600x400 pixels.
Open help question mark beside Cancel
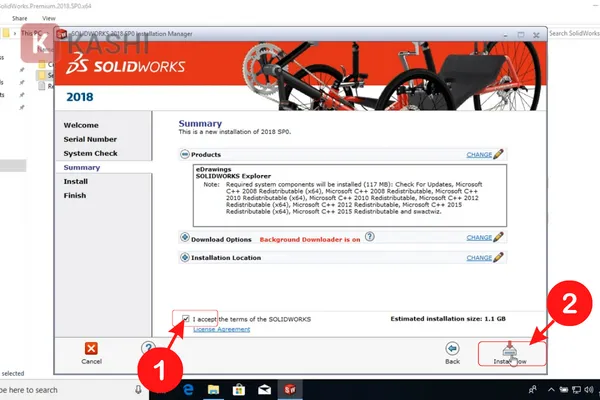[x=148, y=348]
